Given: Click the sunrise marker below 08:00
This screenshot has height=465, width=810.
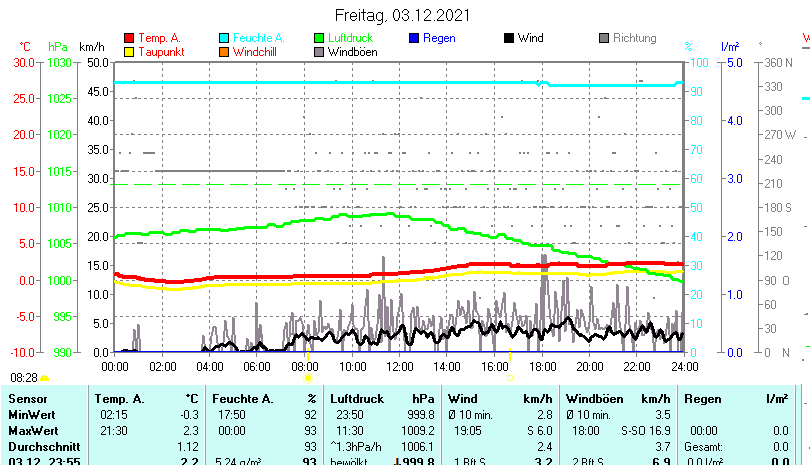Looking at the screenshot, I should (x=308, y=377).
